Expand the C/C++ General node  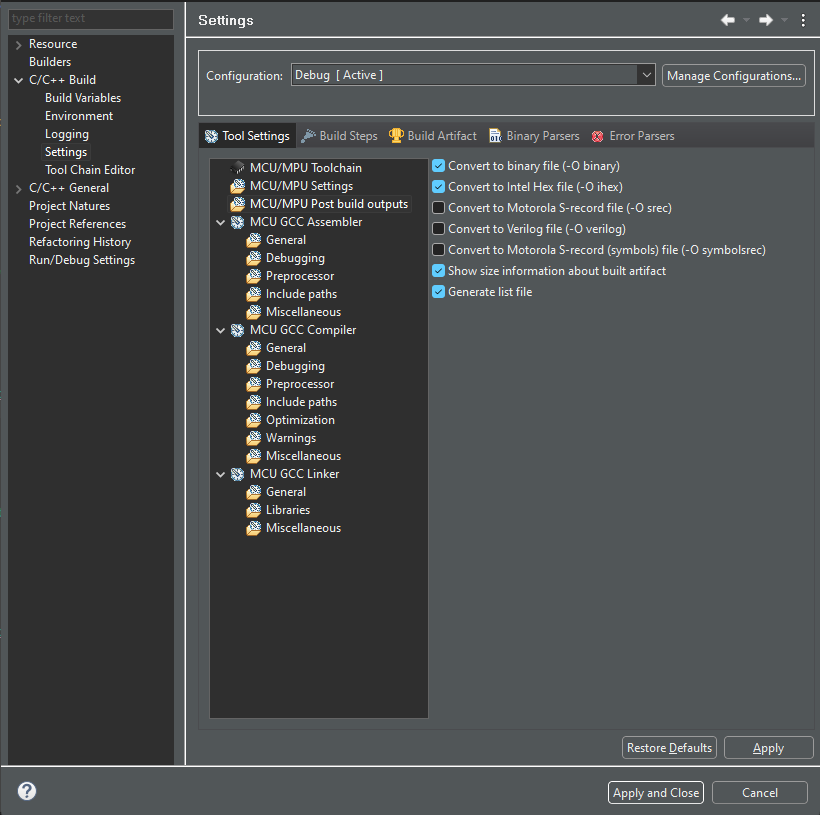click(x=18, y=188)
